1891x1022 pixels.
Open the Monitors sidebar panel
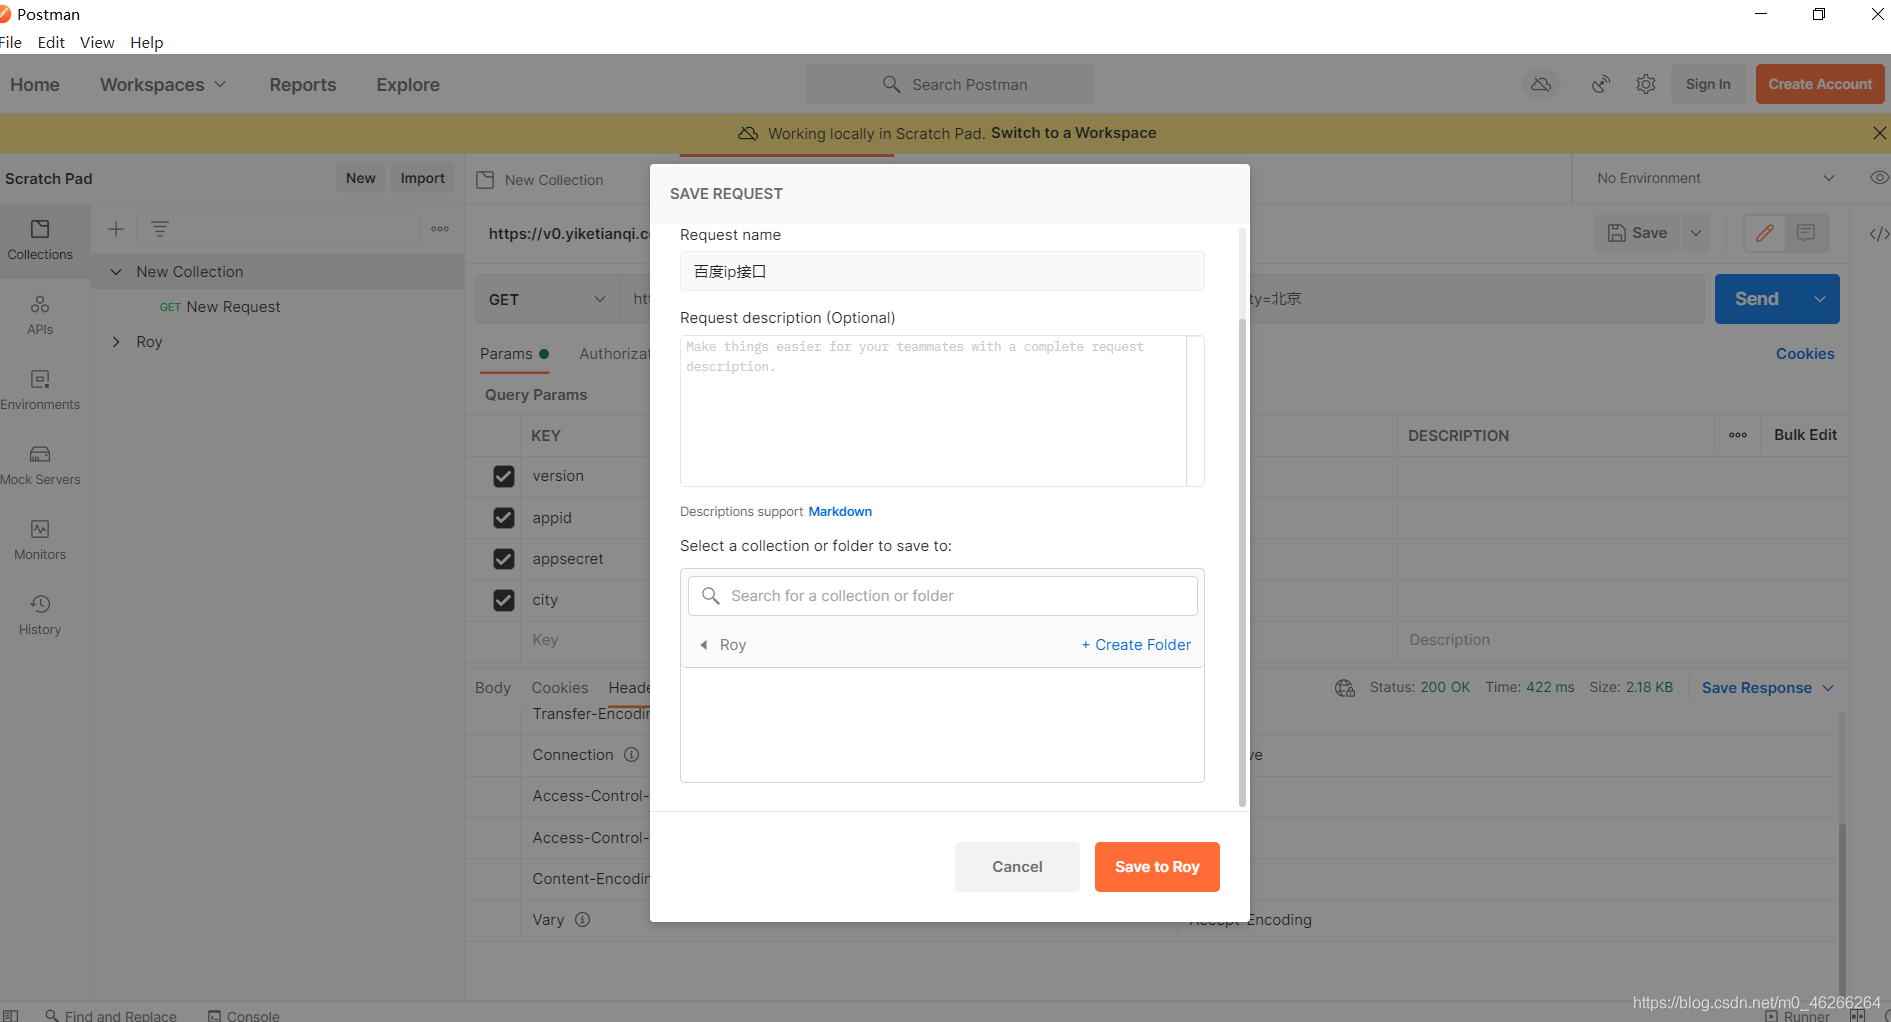tap(40, 540)
